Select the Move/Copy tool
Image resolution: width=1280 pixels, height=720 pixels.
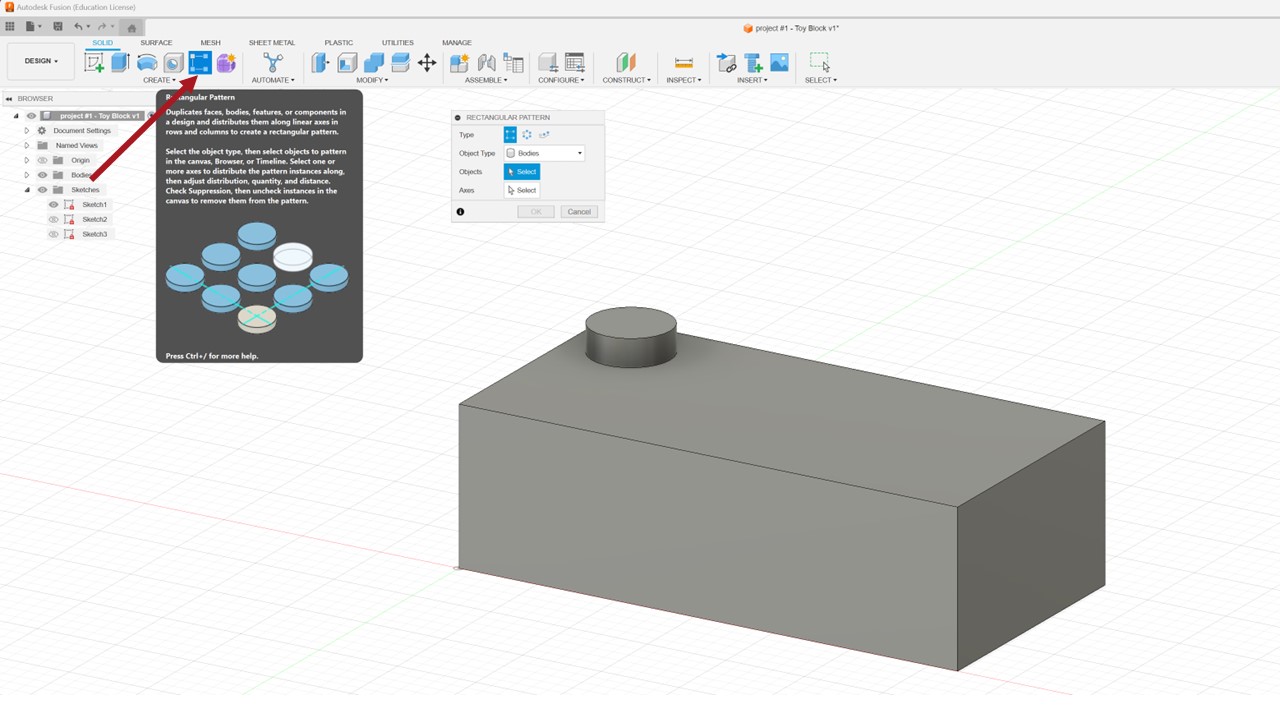pyautogui.click(x=427, y=63)
